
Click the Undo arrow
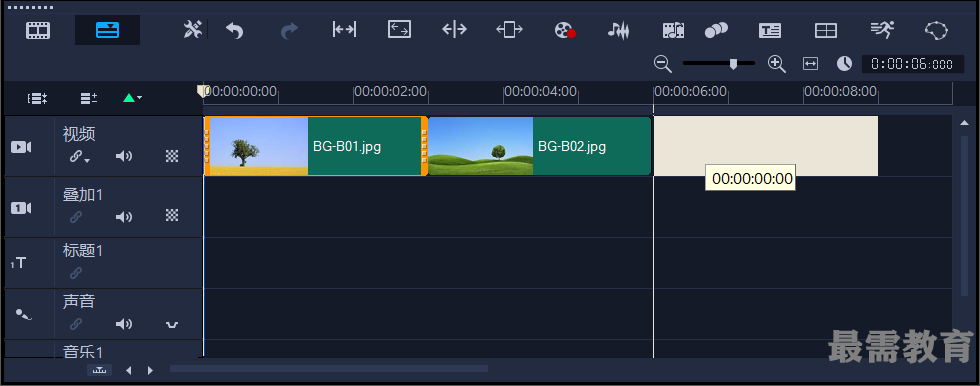tap(234, 30)
